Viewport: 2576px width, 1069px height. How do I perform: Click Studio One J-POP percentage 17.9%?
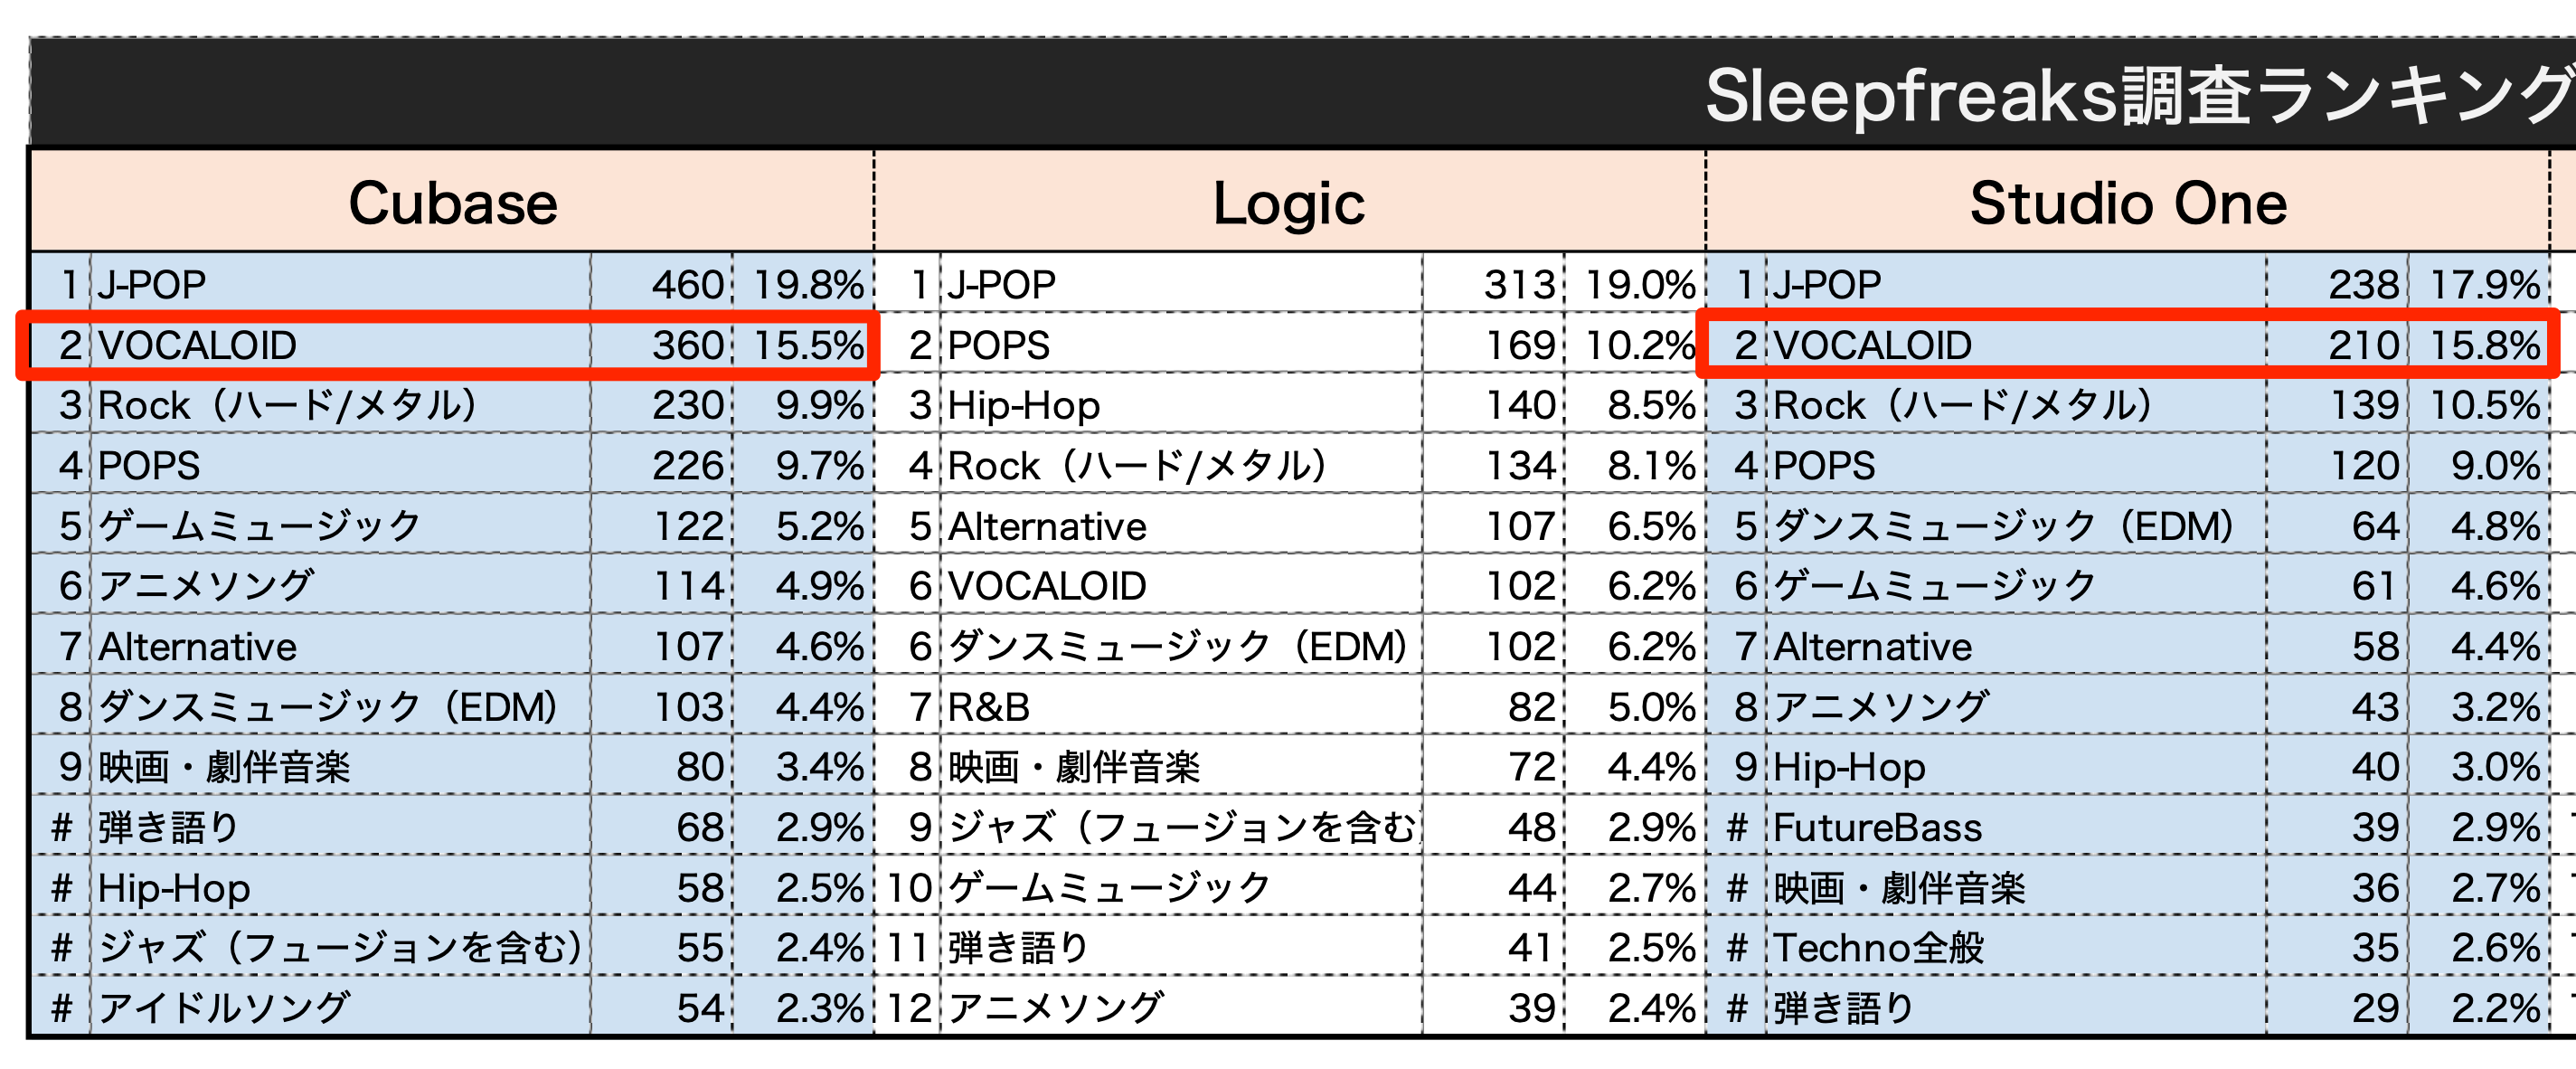click(x=2479, y=284)
